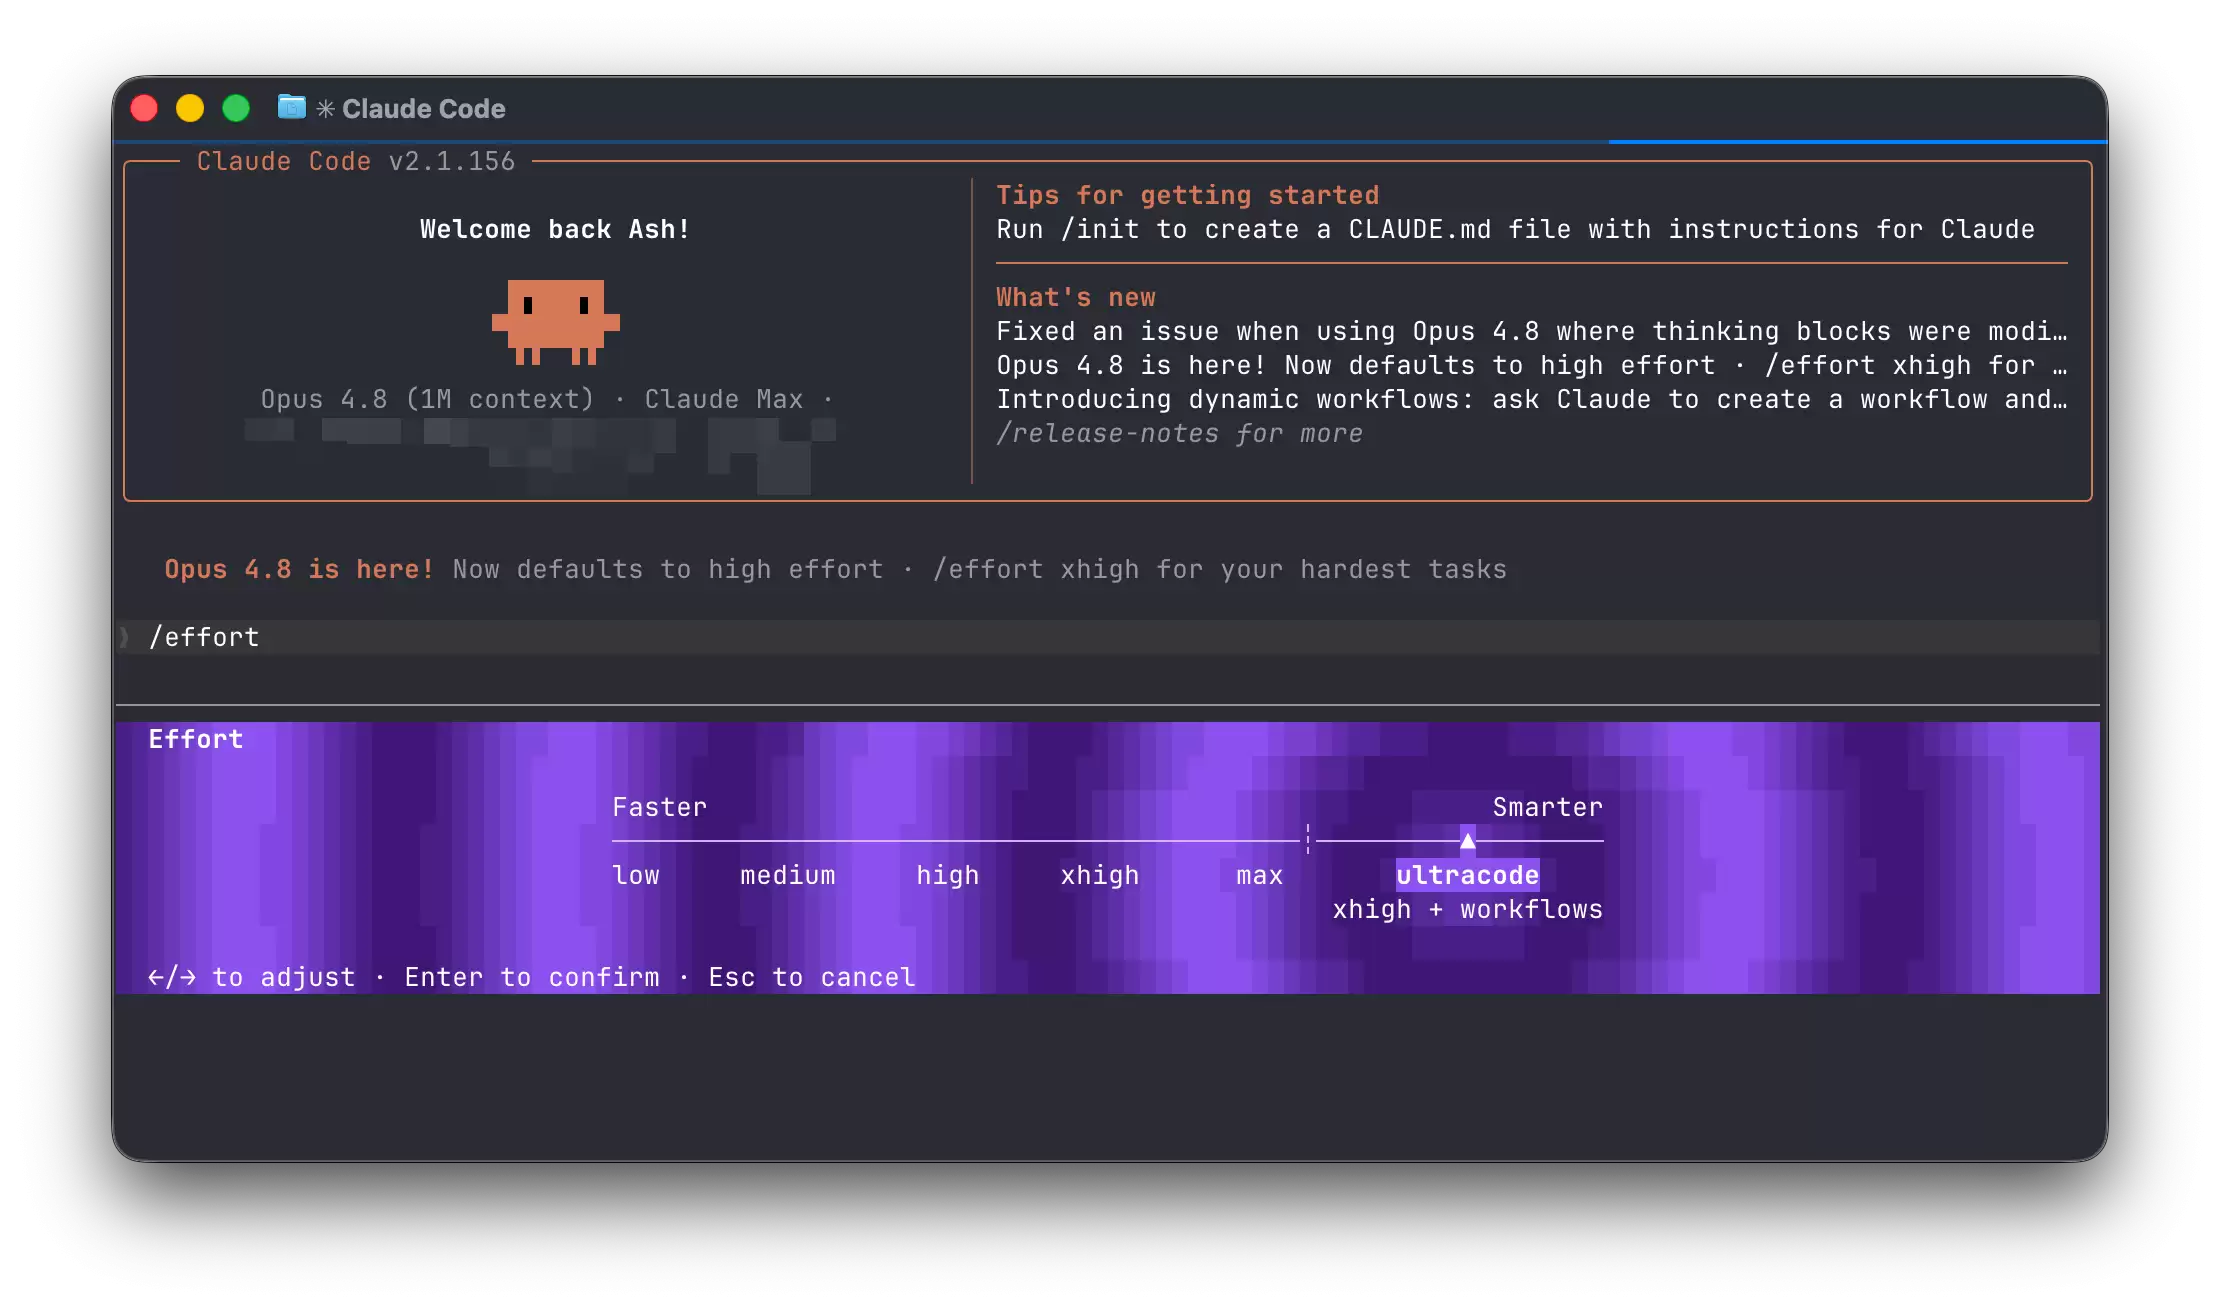The width and height of the screenshot is (2220, 1310).
Task: Select the ultracode effort level
Action: tap(1468, 875)
